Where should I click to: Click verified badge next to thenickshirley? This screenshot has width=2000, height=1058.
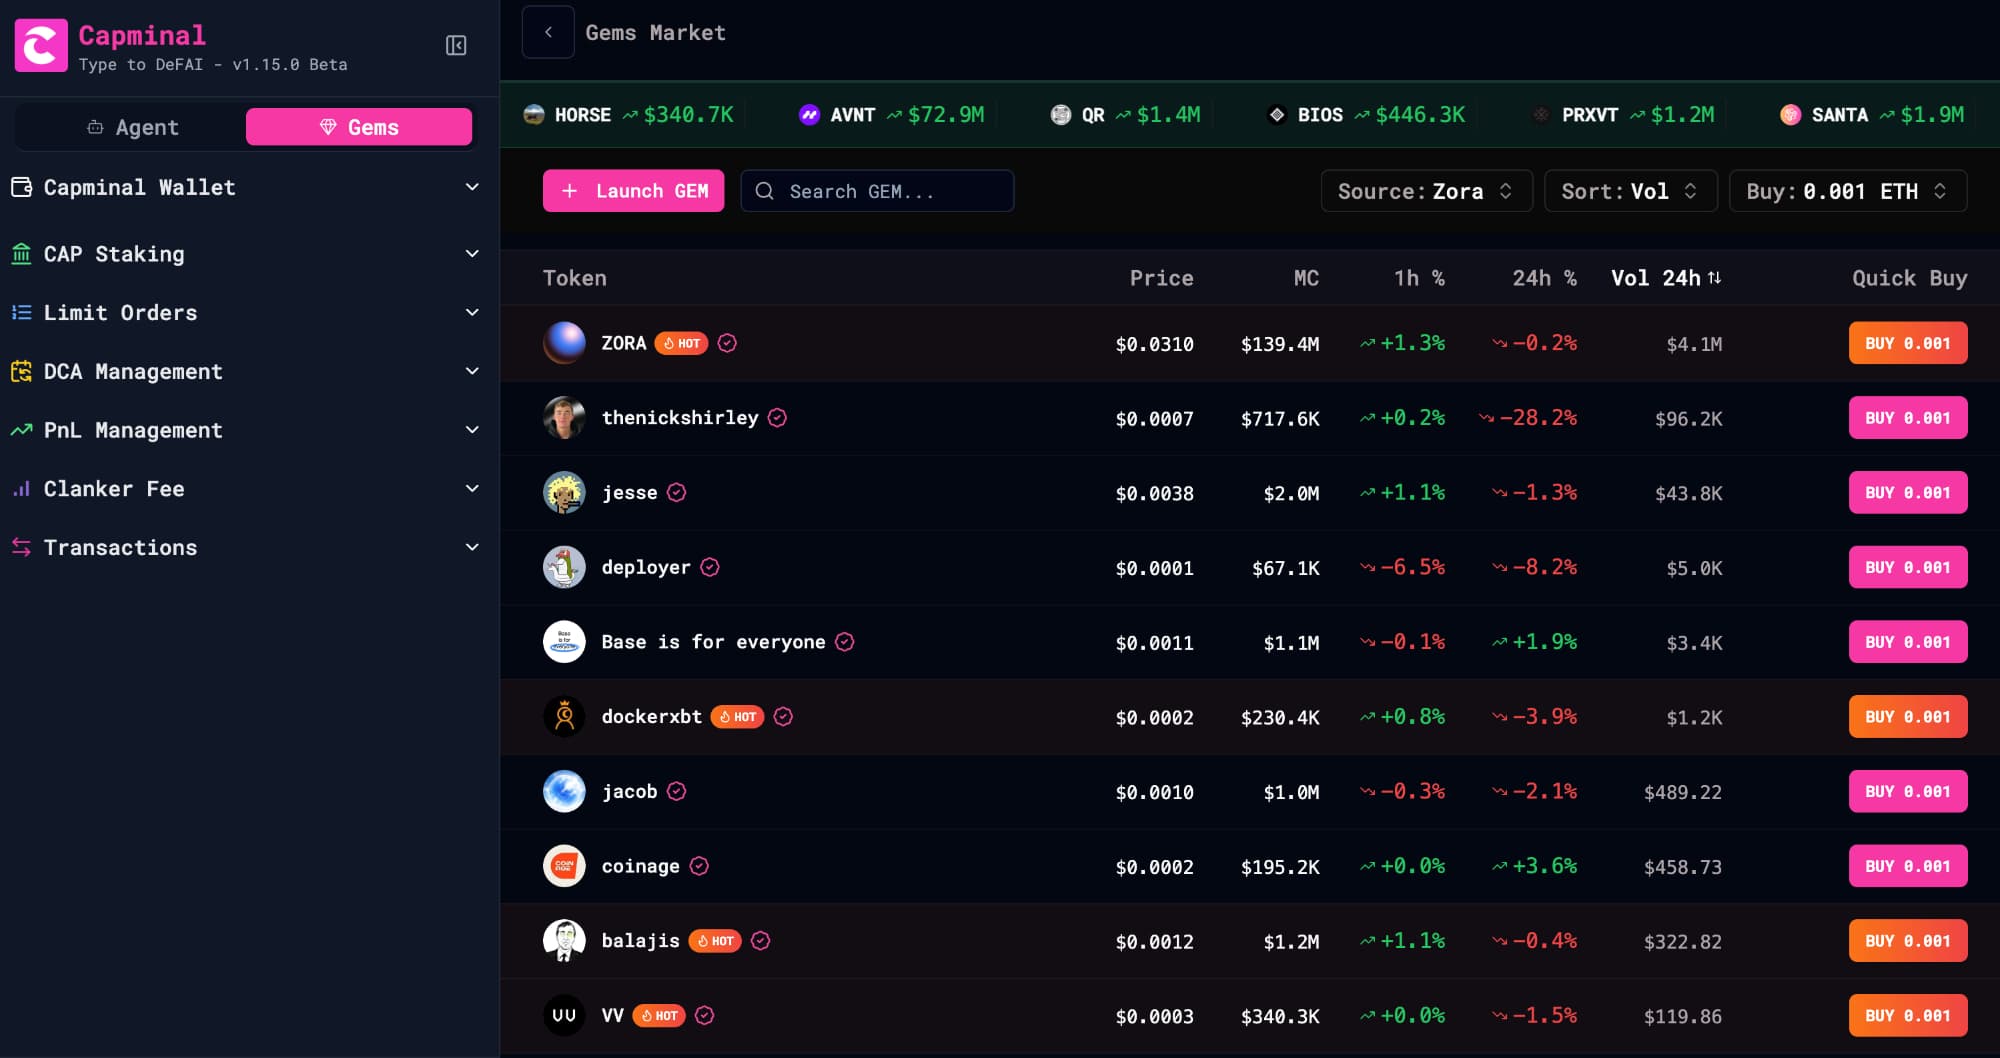[x=777, y=418]
